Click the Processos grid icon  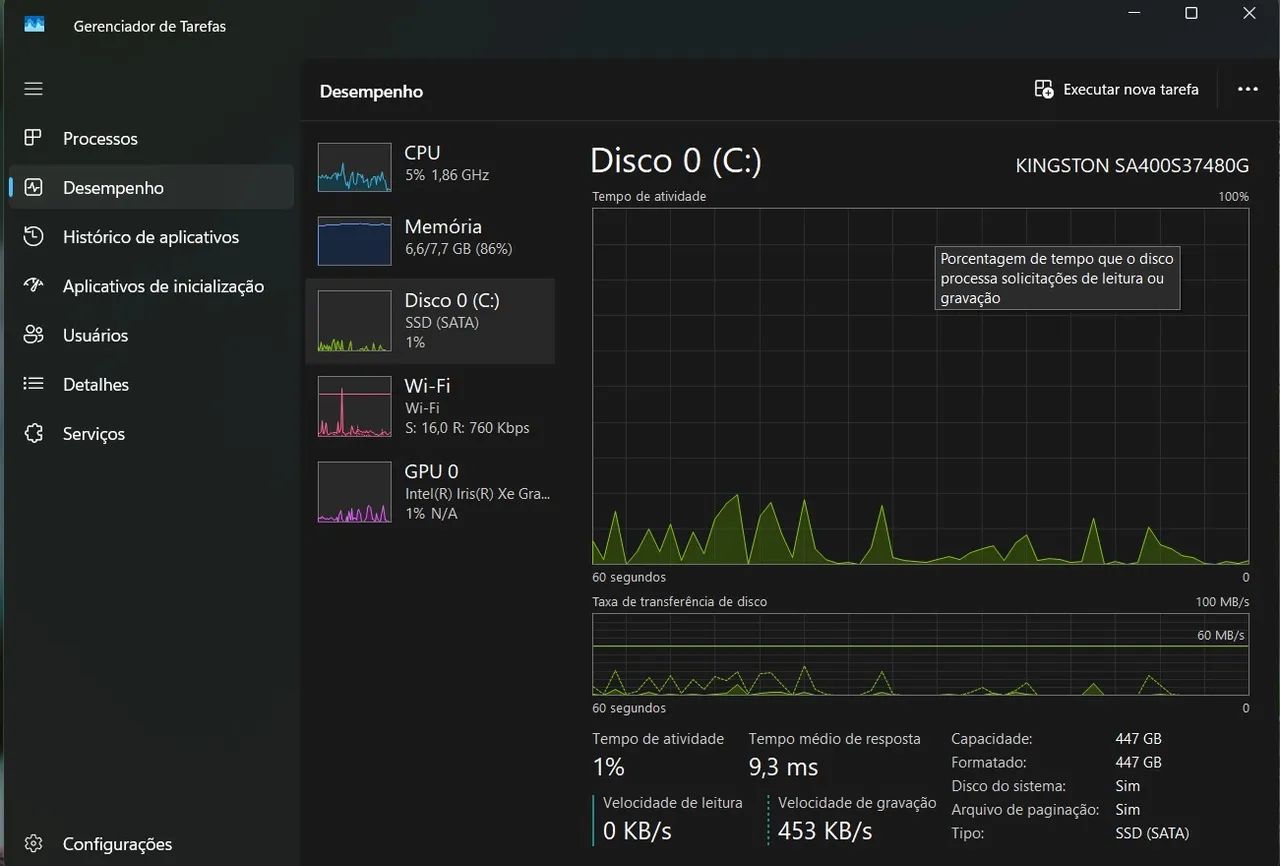[x=33, y=138]
